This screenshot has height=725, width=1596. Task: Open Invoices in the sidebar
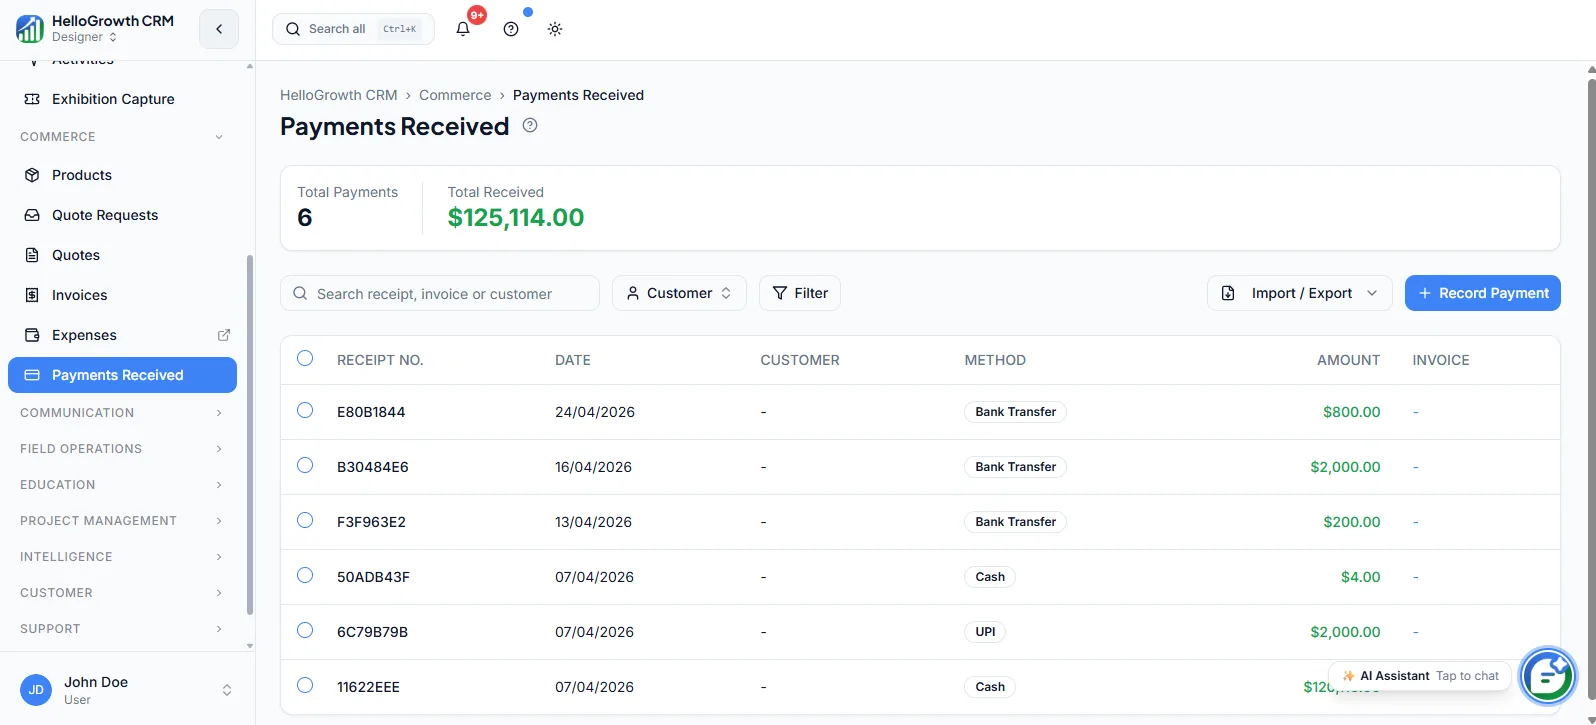click(x=122, y=295)
